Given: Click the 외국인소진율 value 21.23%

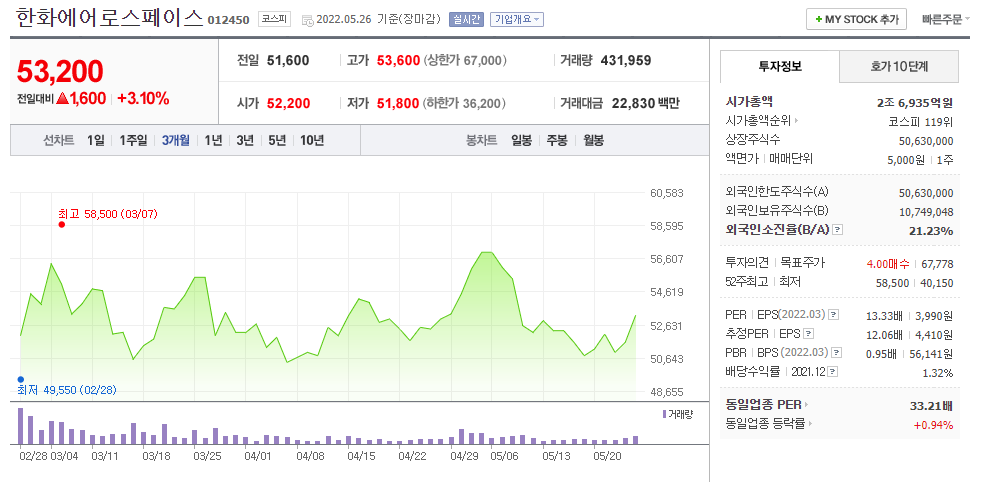Looking at the screenshot, I should pyautogui.click(x=931, y=230).
